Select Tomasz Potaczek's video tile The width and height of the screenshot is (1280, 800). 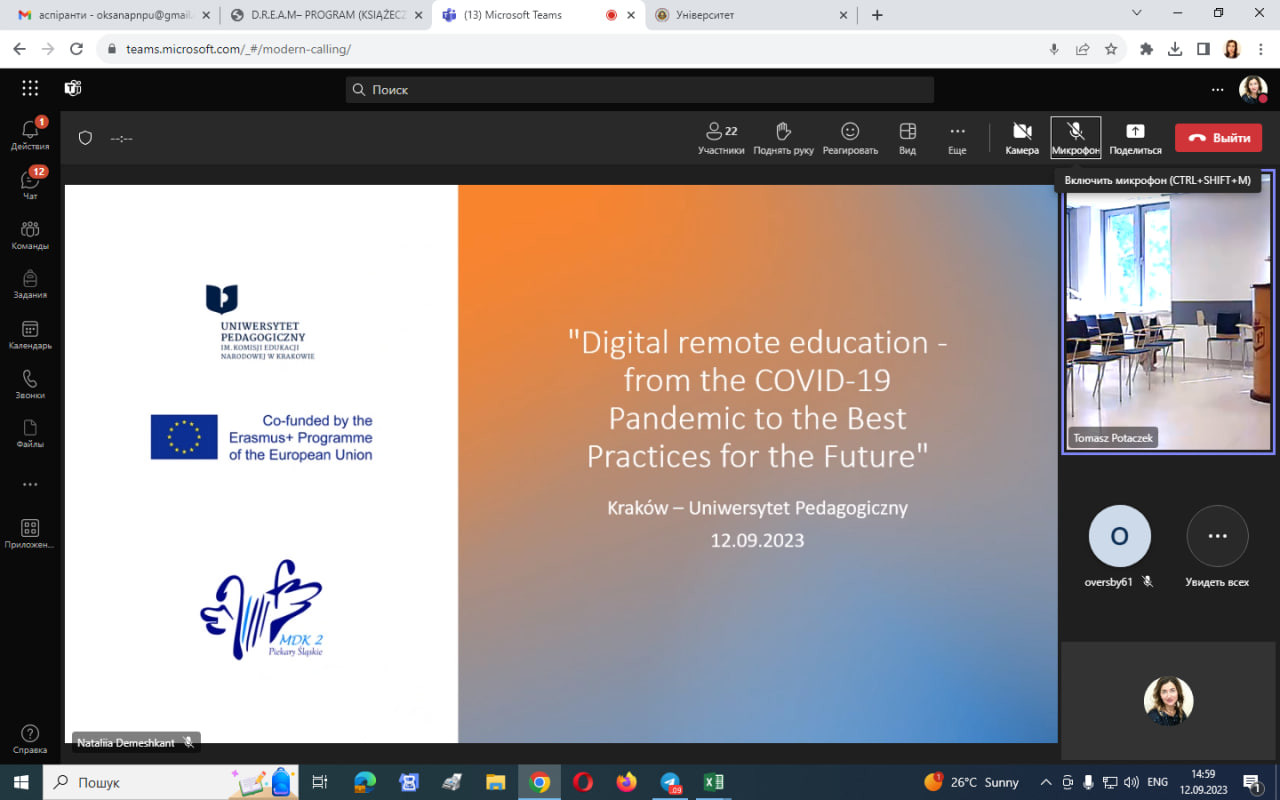point(1168,312)
